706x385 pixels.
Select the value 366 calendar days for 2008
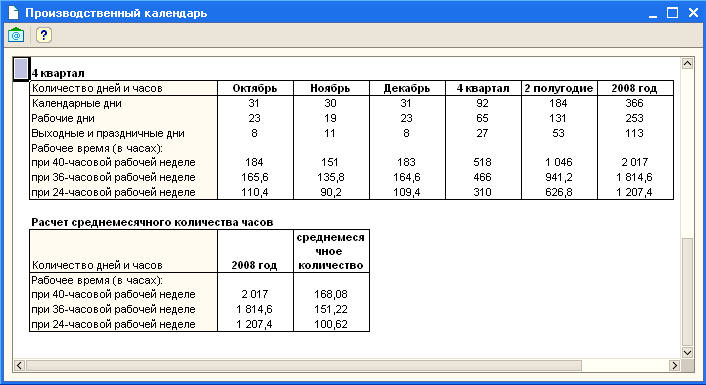tap(634, 103)
